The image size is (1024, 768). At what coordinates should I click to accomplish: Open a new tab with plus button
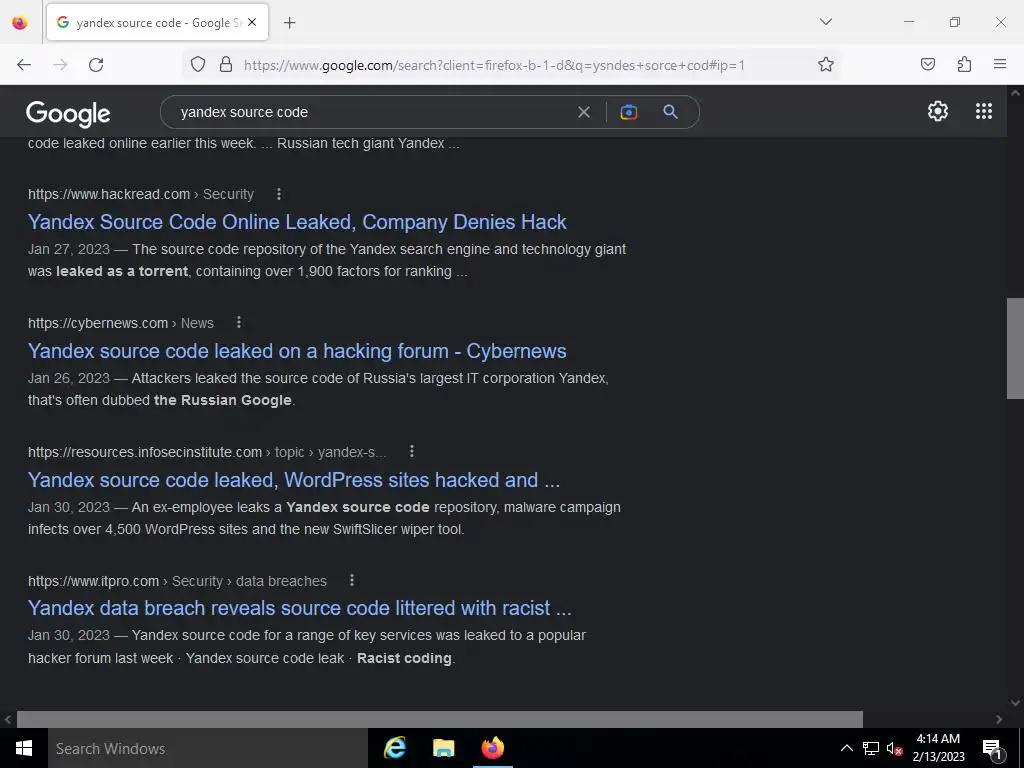click(x=290, y=23)
